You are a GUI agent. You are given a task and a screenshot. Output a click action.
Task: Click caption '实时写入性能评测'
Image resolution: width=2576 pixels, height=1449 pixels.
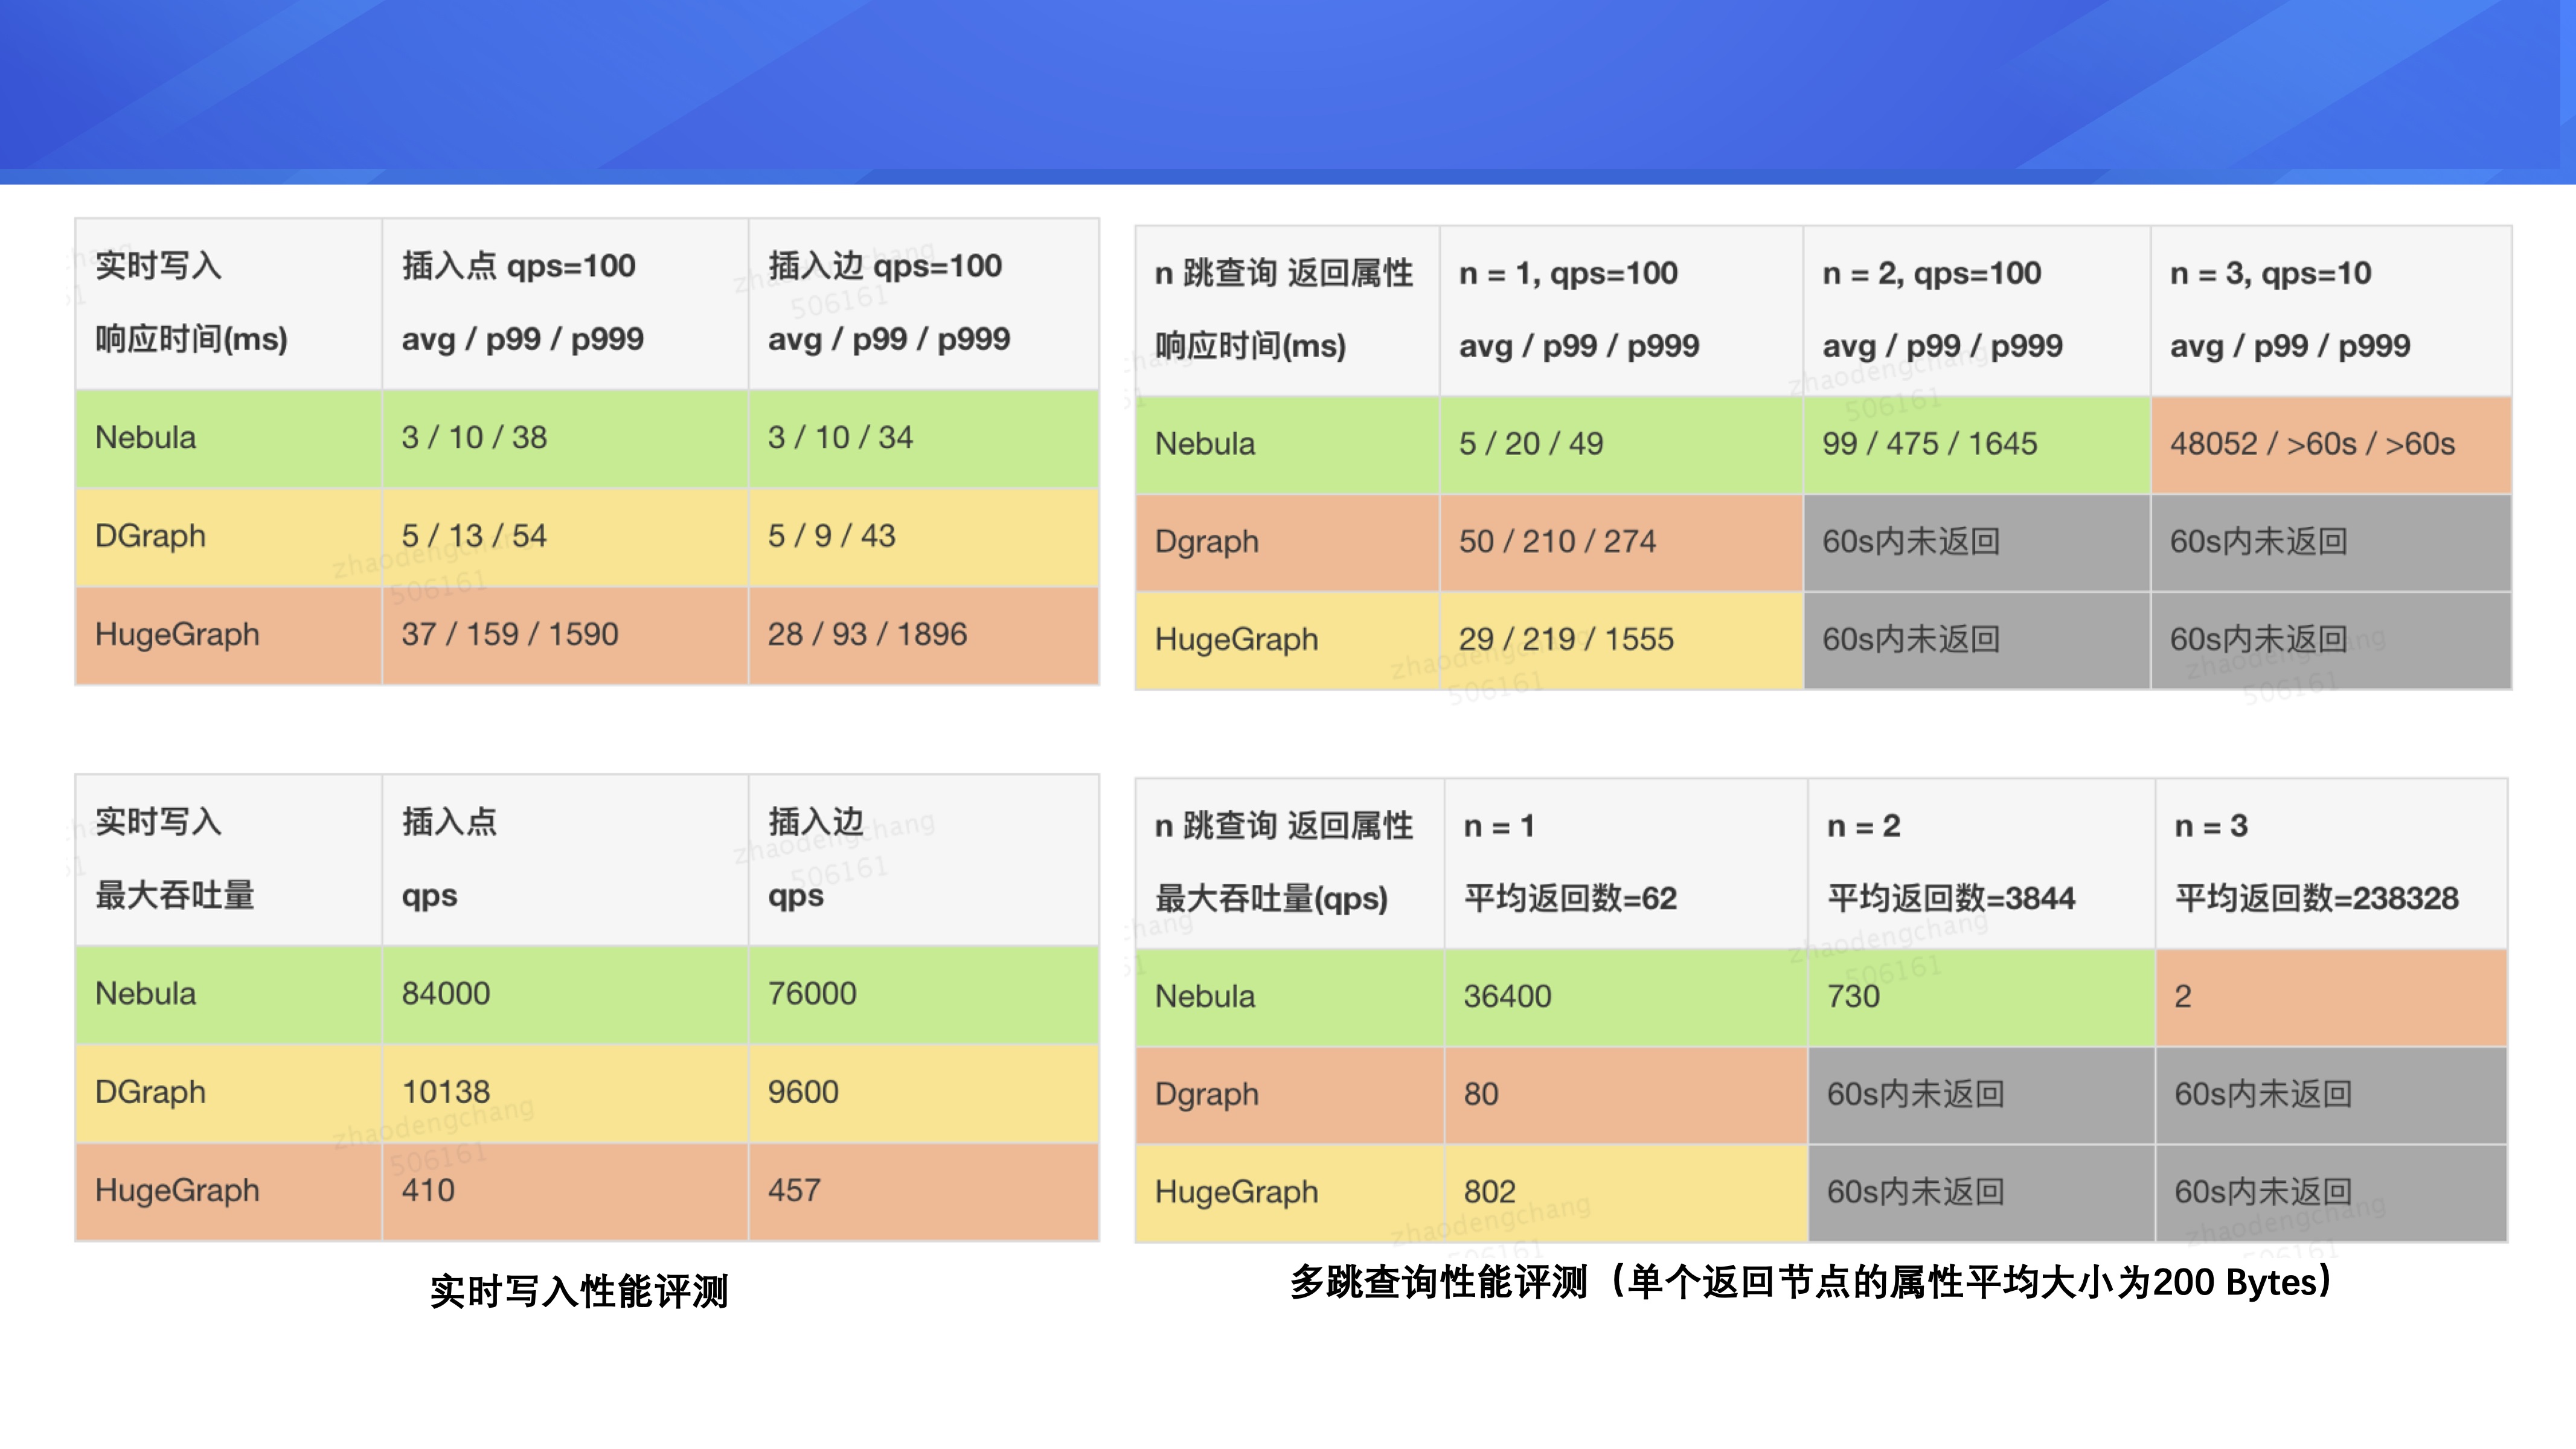[579, 1291]
